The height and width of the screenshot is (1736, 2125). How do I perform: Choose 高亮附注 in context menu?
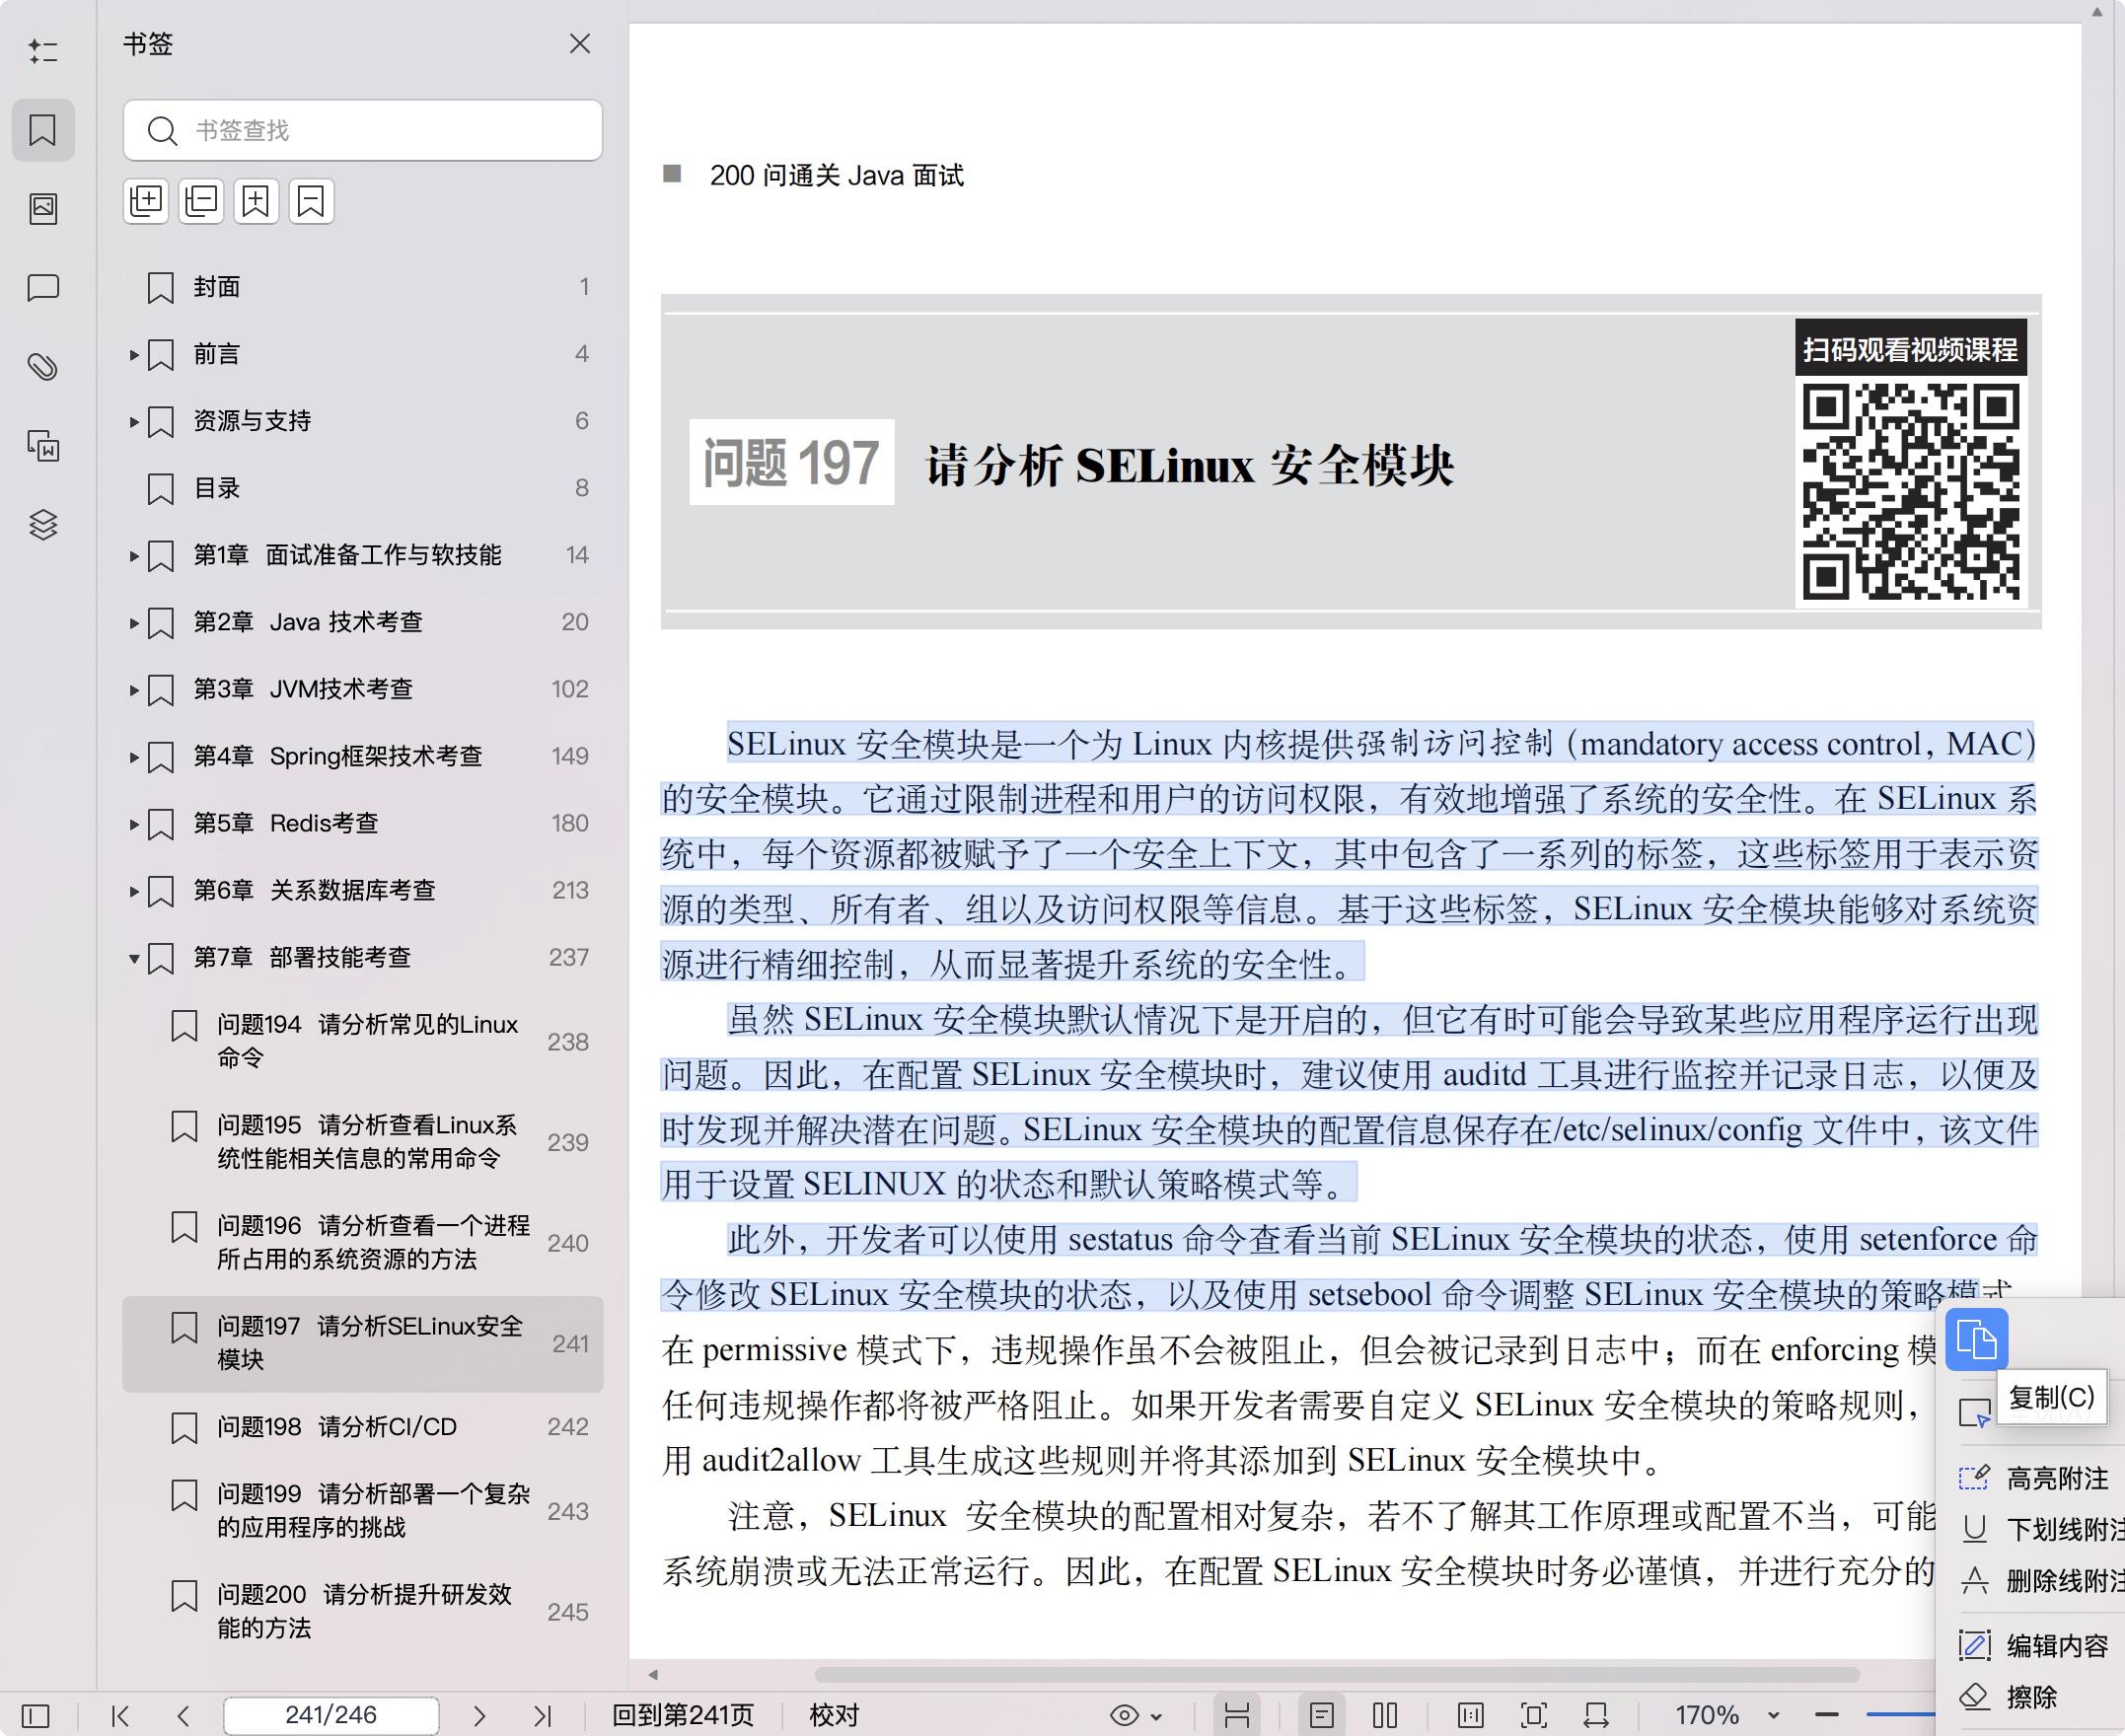coord(2040,1478)
